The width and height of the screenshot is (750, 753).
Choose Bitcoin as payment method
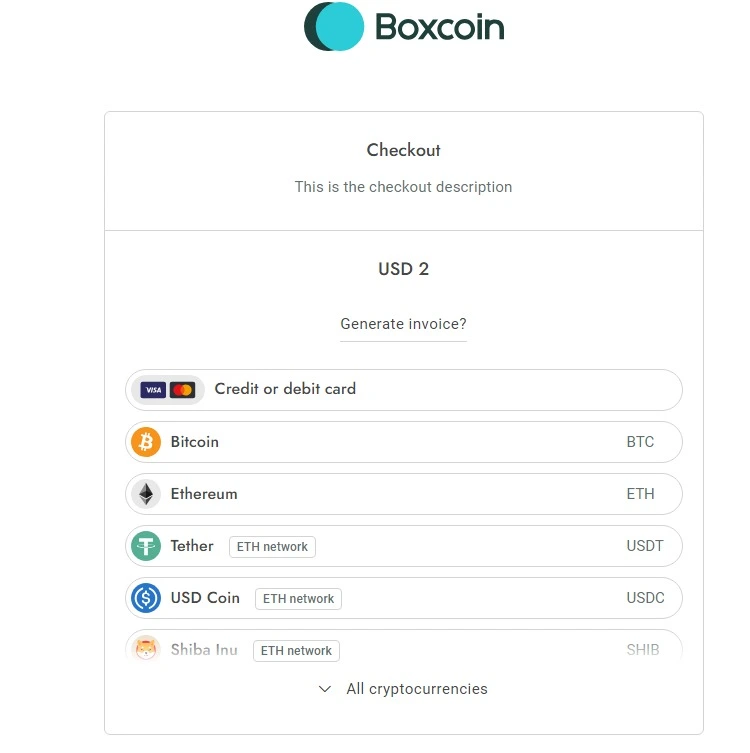pos(195,442)
